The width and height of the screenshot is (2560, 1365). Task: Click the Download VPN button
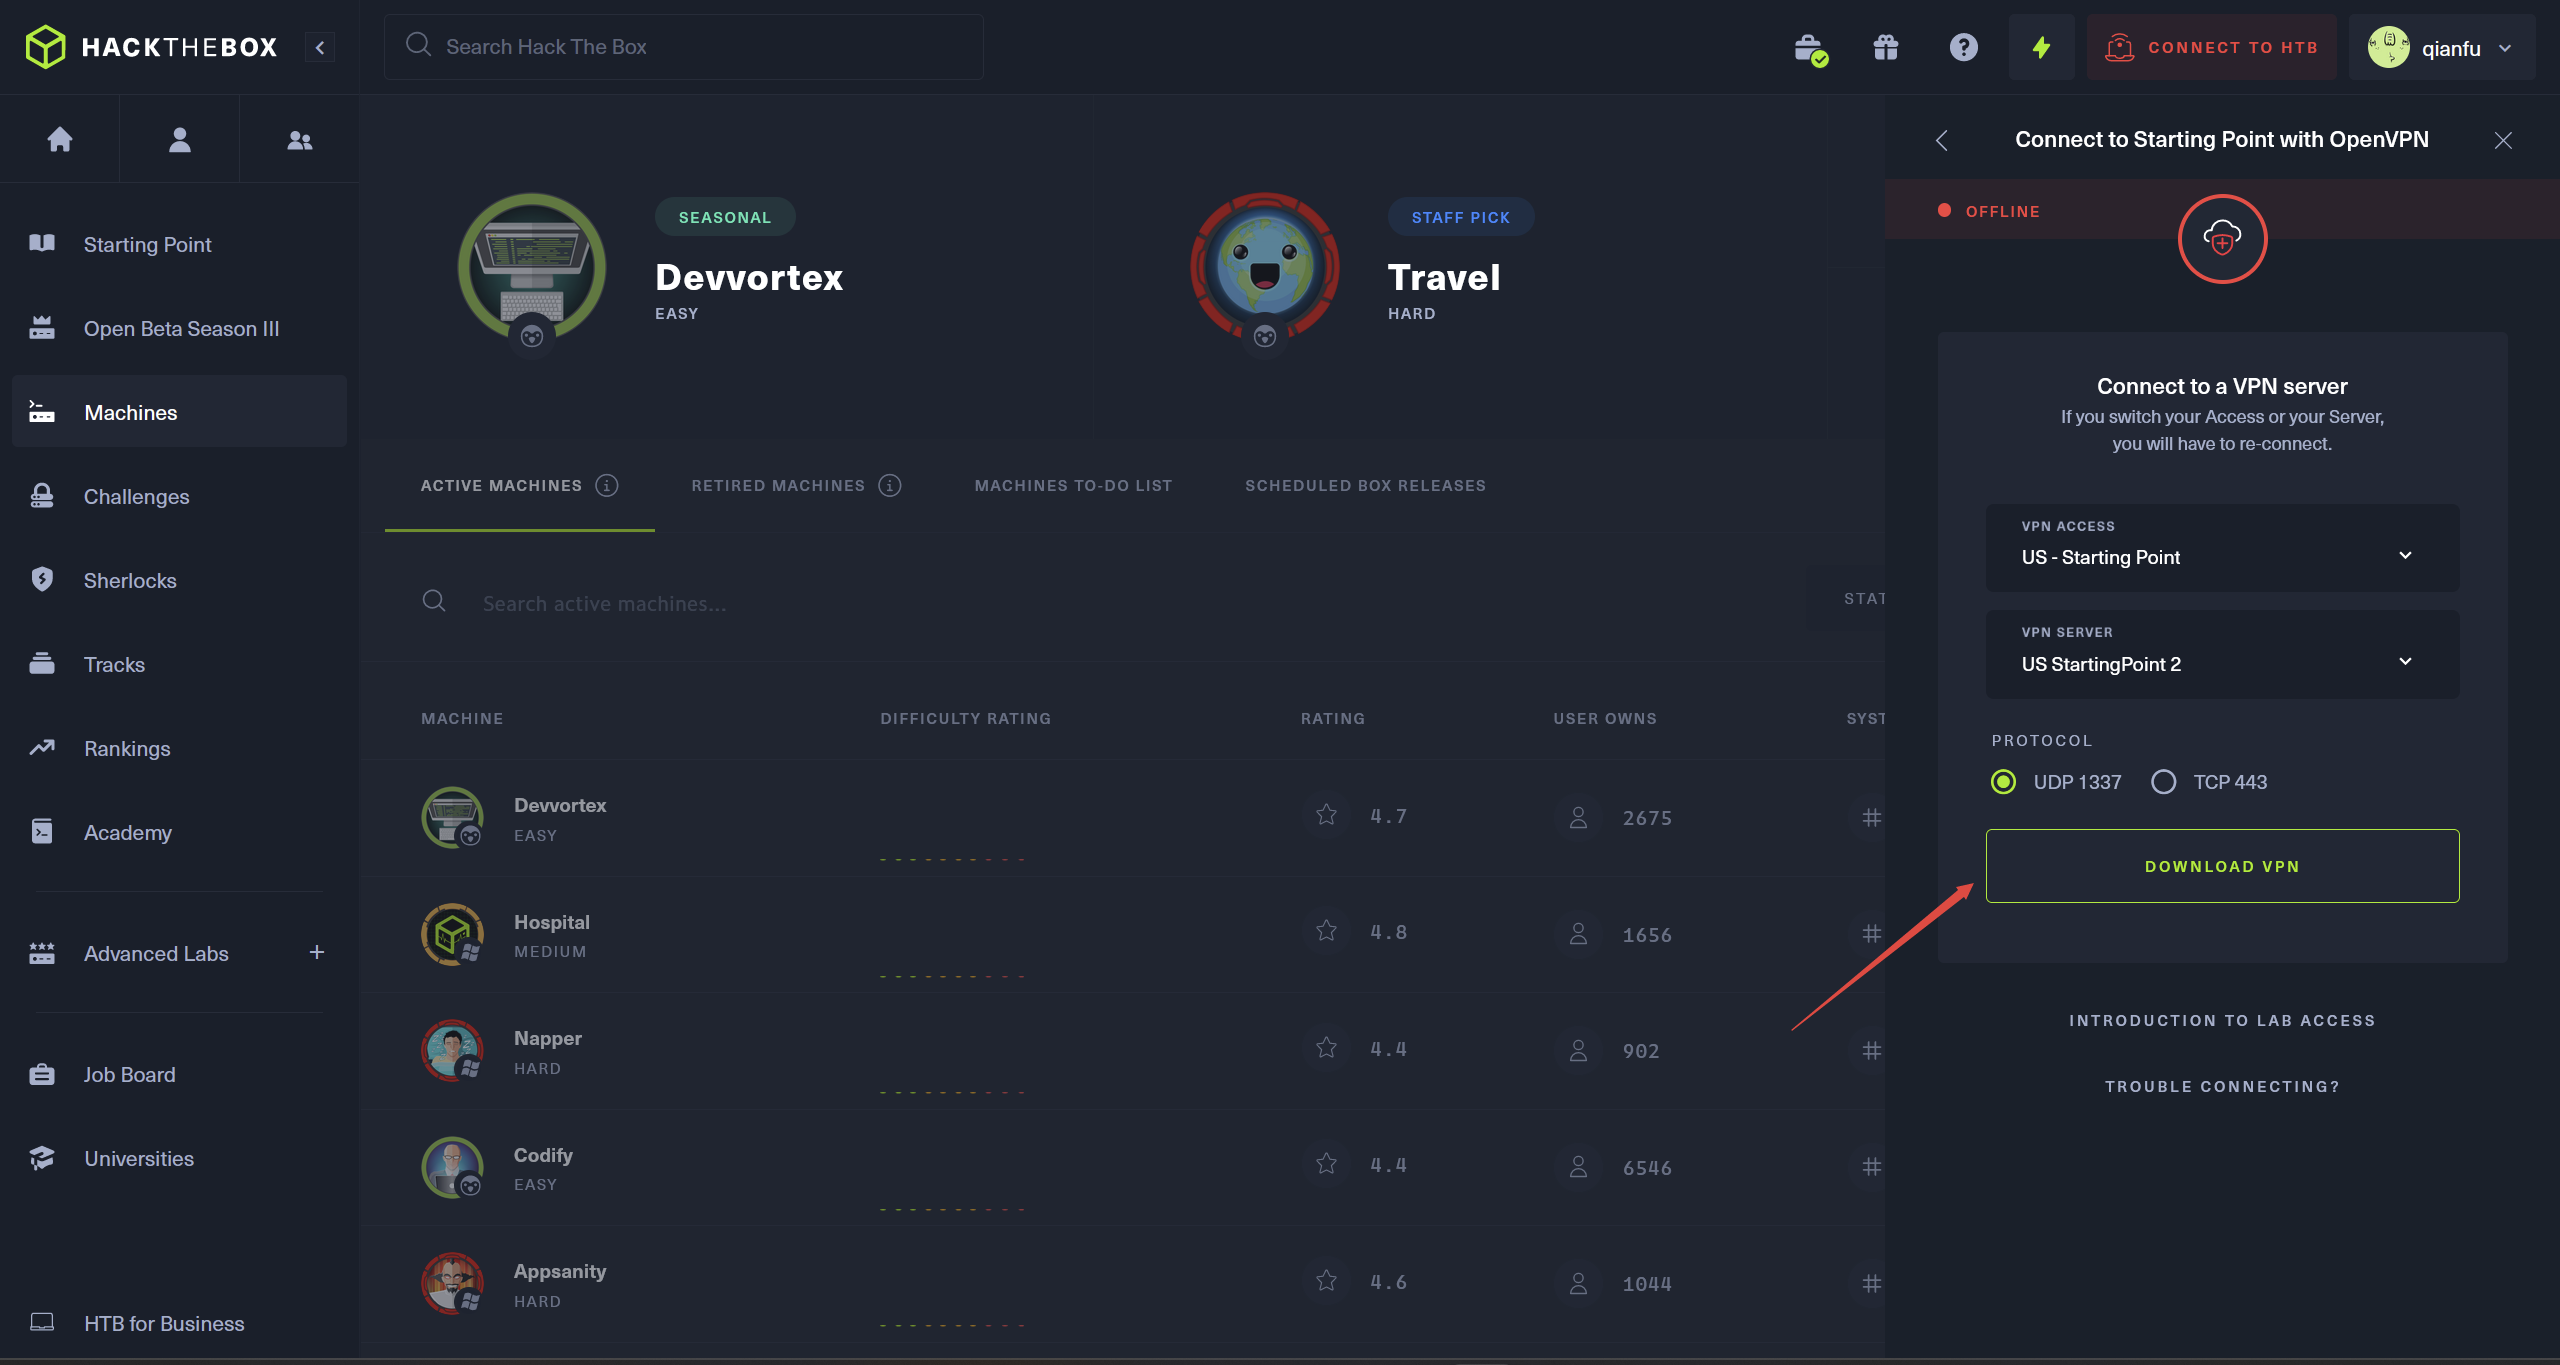[2222, 866]
